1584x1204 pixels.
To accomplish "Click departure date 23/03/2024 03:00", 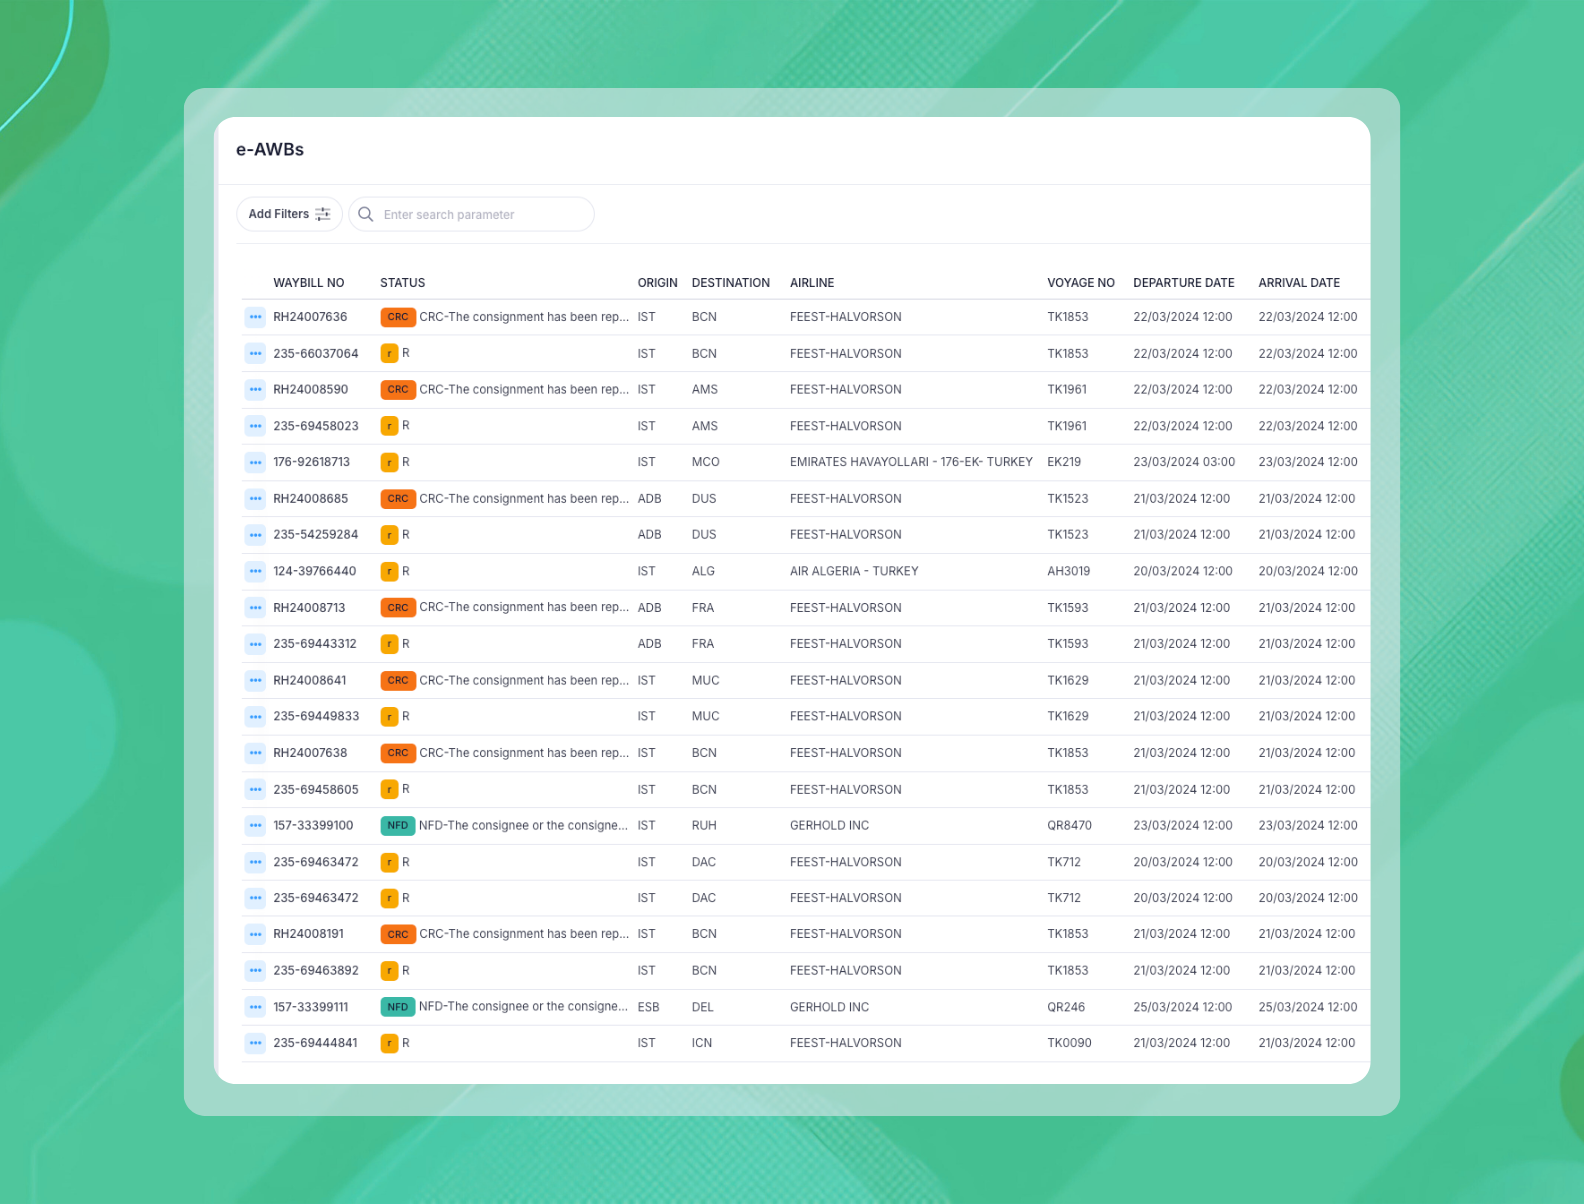I will (1184, 463).
